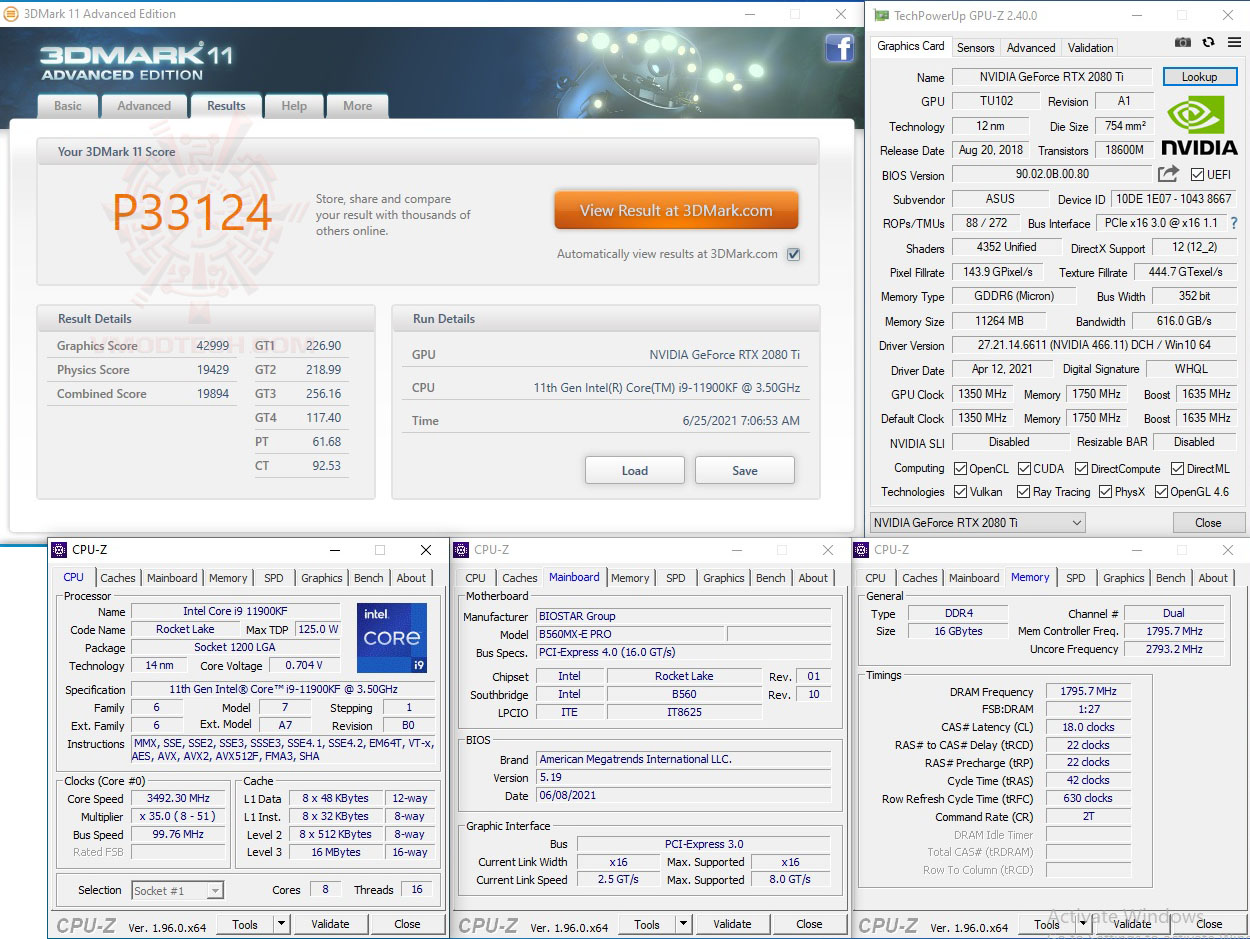This screenshot has width=1250, height=939.
Task: Click Validate in the CPU-Z Mainboard window
Action: tap(732, 925)
